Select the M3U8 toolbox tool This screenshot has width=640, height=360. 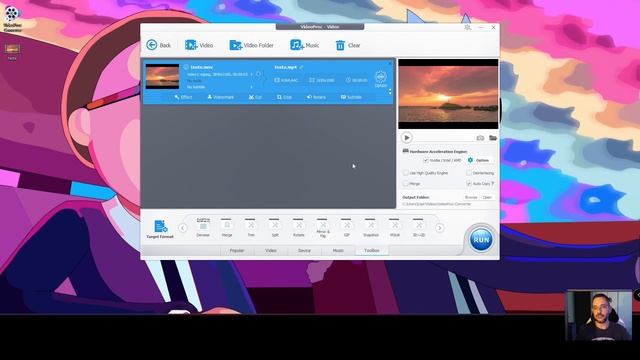(x=395, y=228)
